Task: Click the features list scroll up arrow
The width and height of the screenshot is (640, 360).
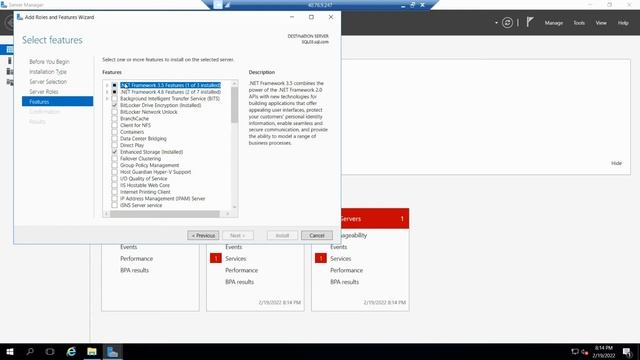Action: coord(234,84)
